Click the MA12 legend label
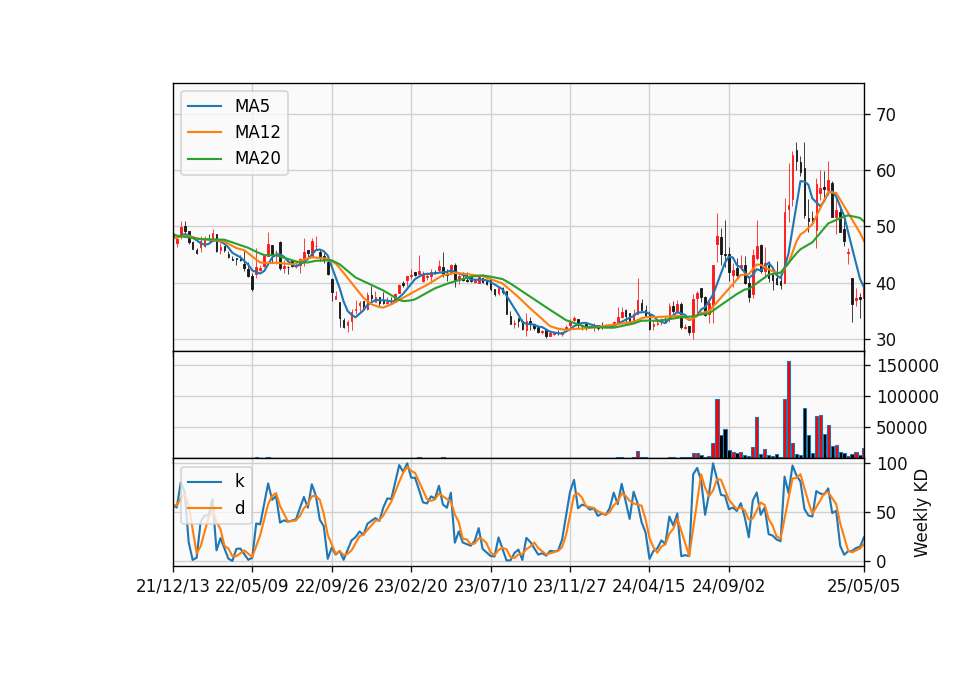Viewport: 960px width, 690px height. (x=257, y=132)
